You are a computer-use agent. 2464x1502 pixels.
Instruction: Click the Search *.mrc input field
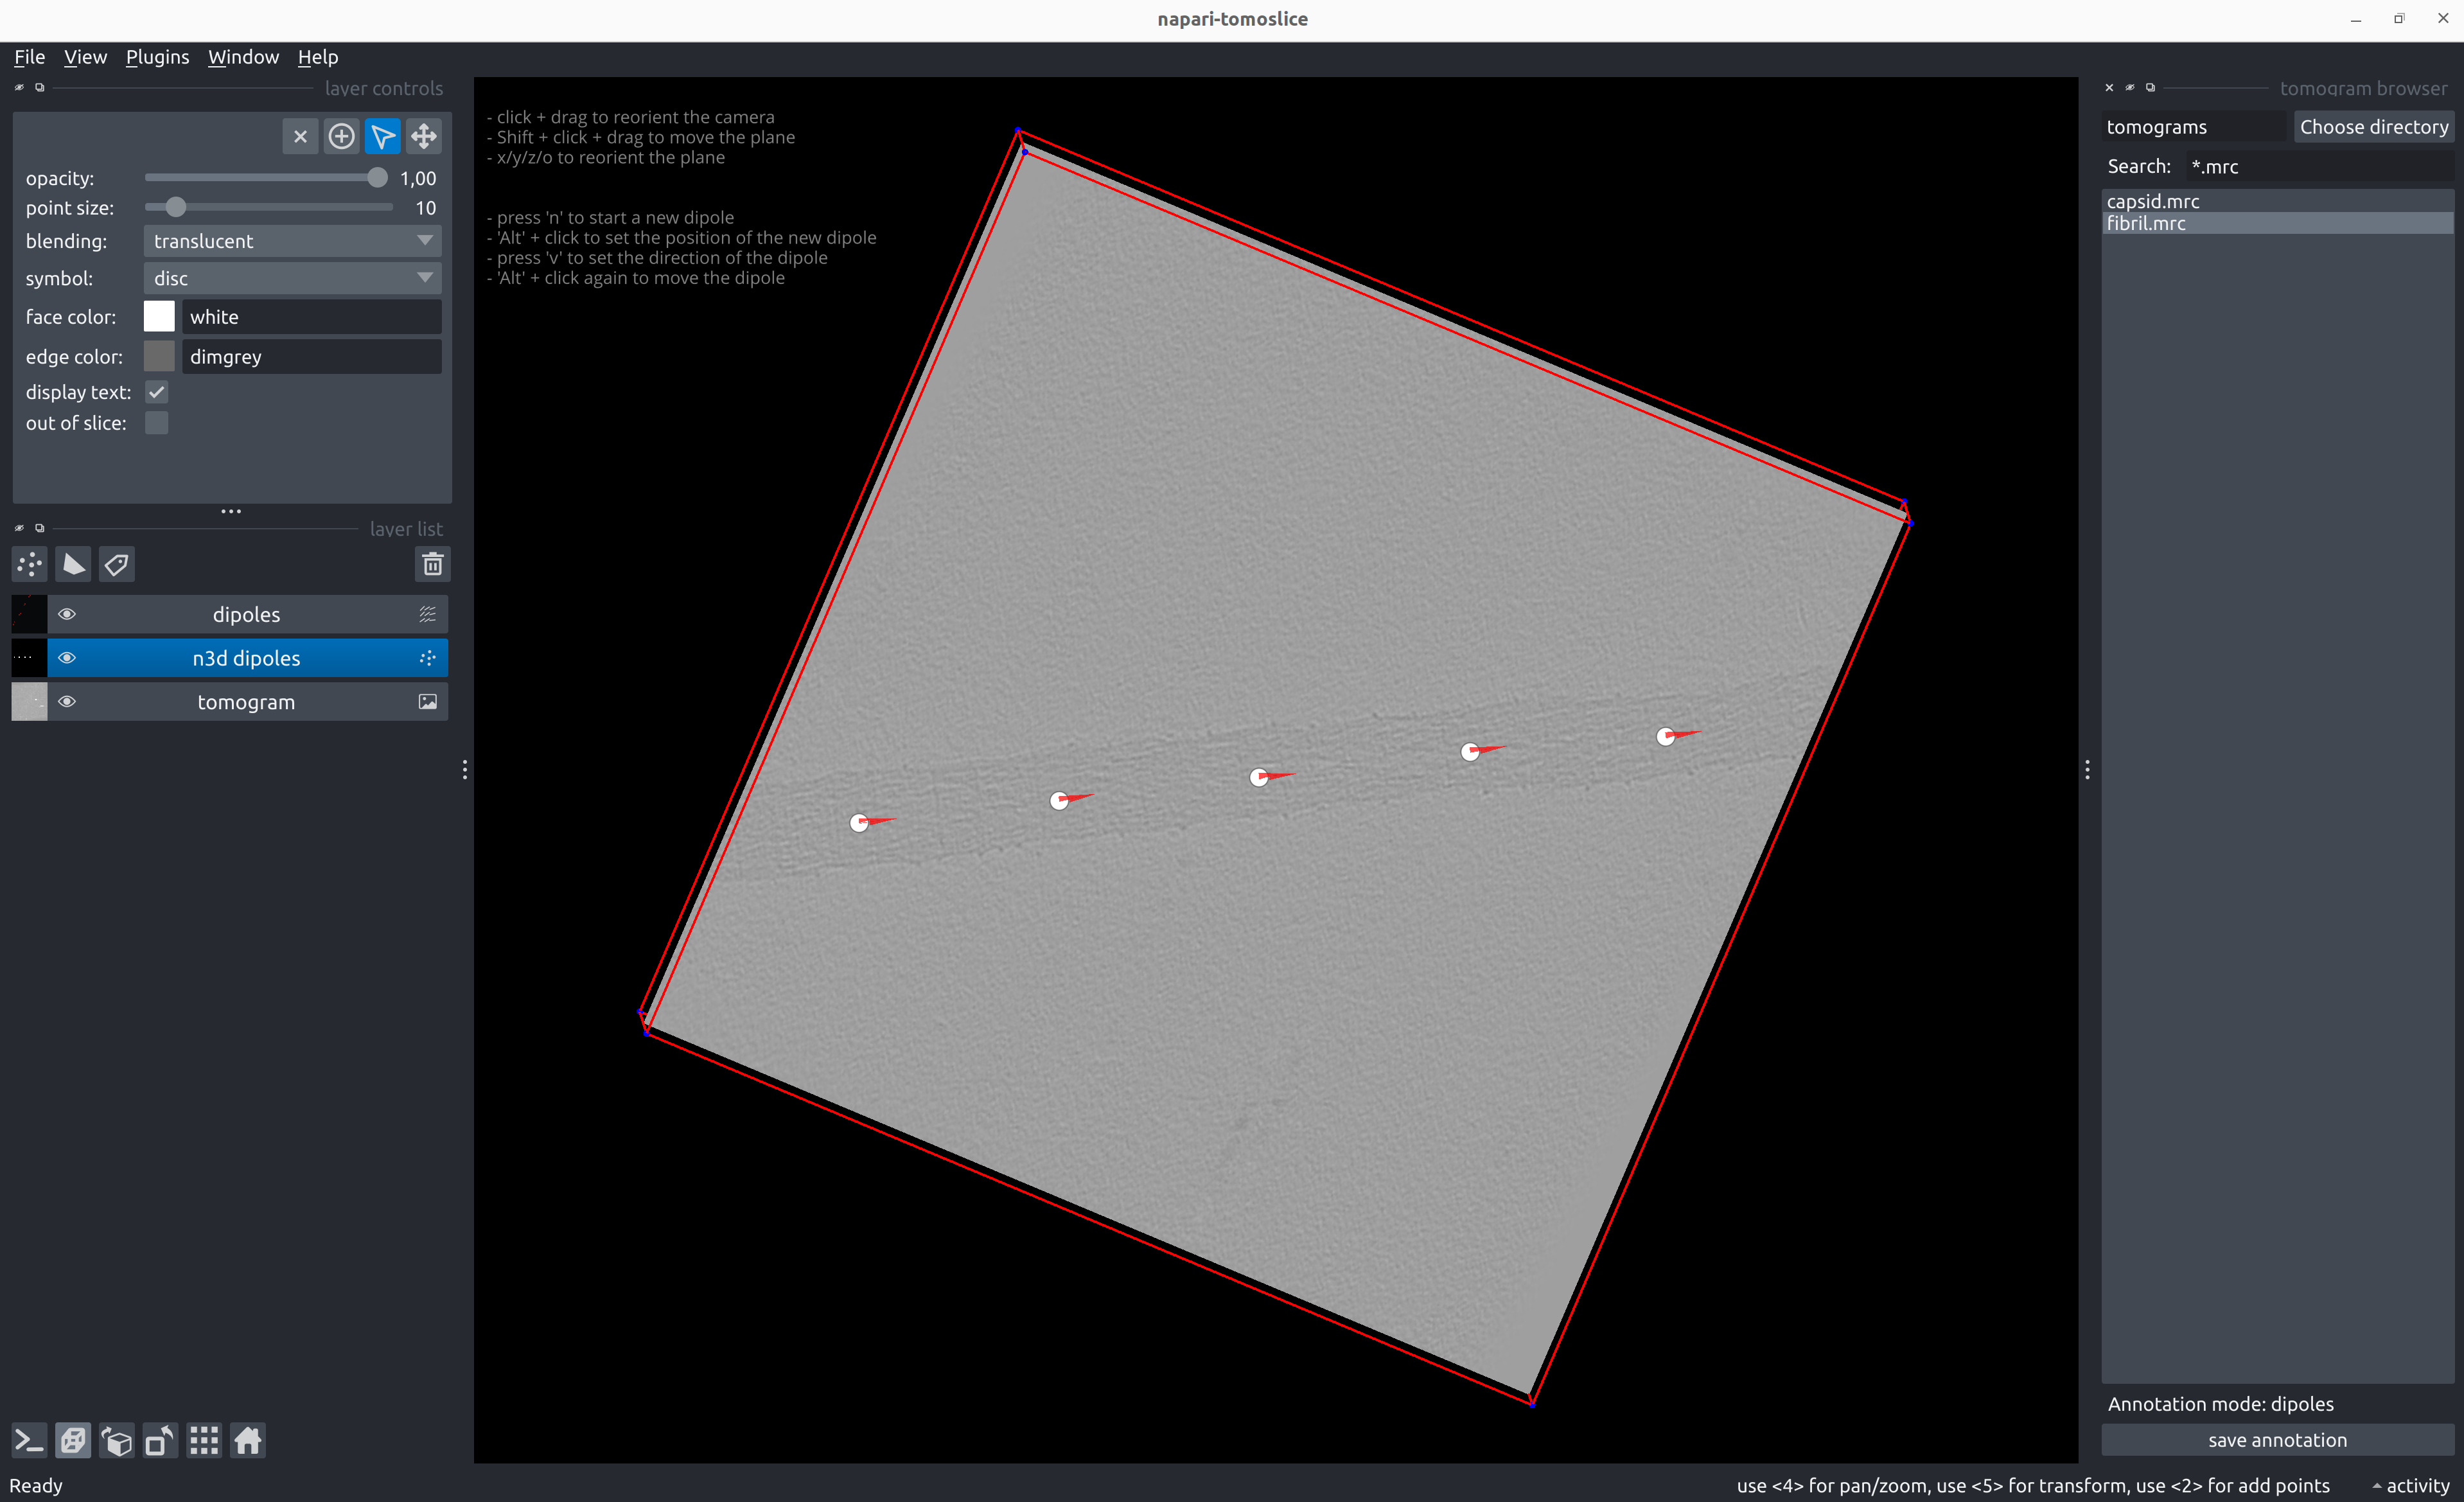coord(2320,166)
